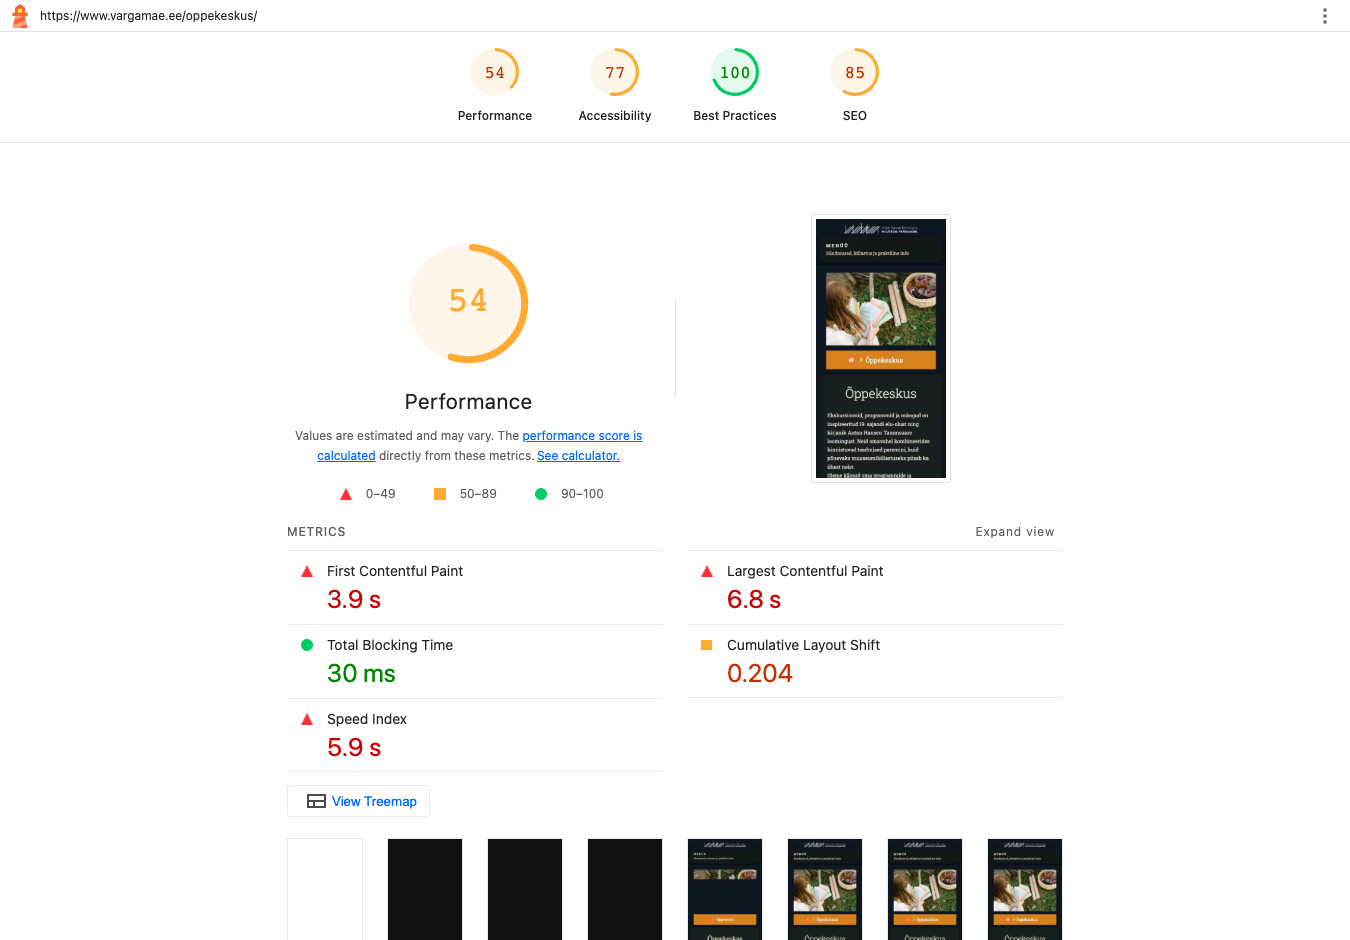
Task: Click the red triangle legend icon for 0–49
Action: pos(346,494)
